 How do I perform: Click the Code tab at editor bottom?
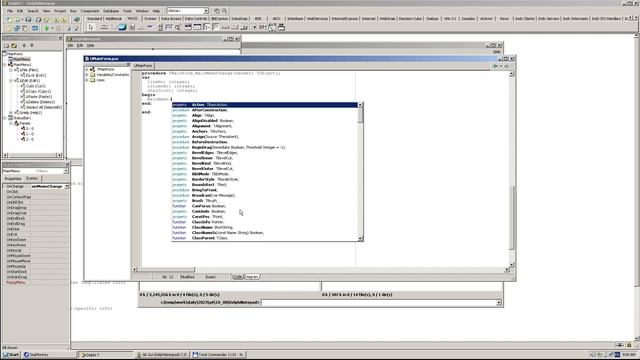coord(237,277)
